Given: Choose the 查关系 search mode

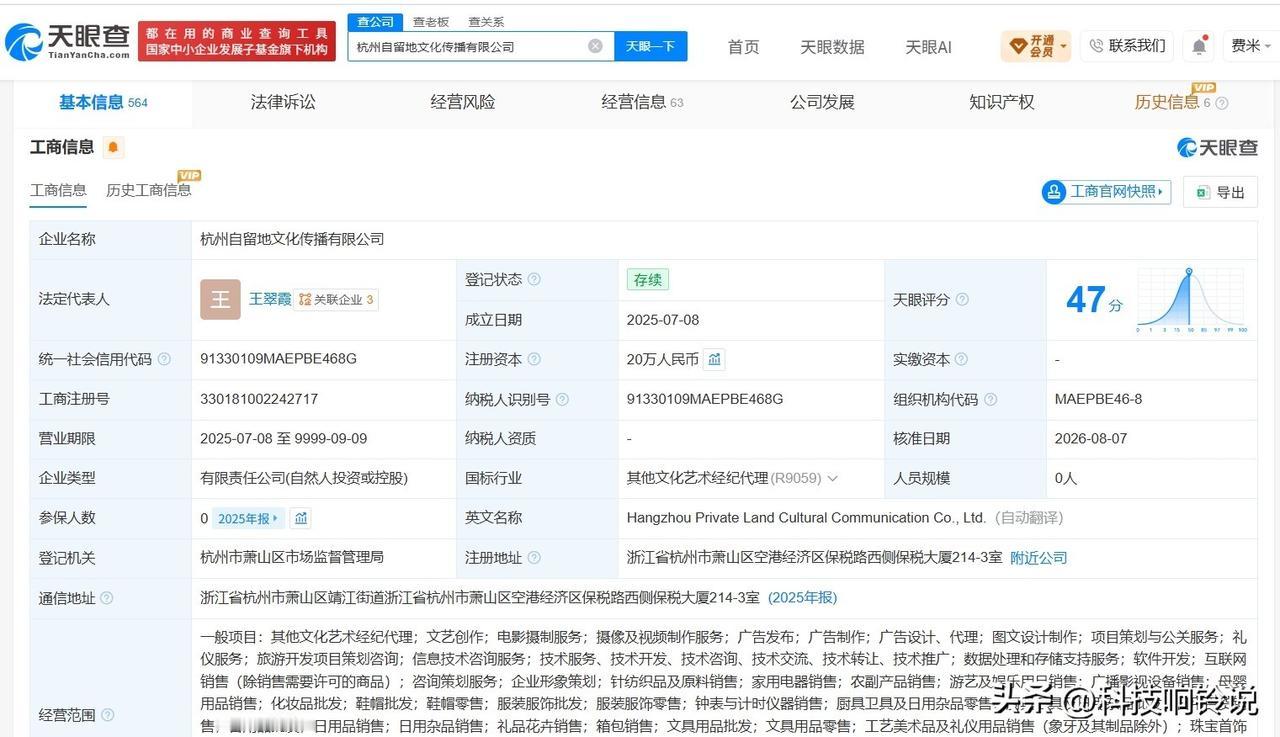Looking at the screenshot, I should (486, 22).
